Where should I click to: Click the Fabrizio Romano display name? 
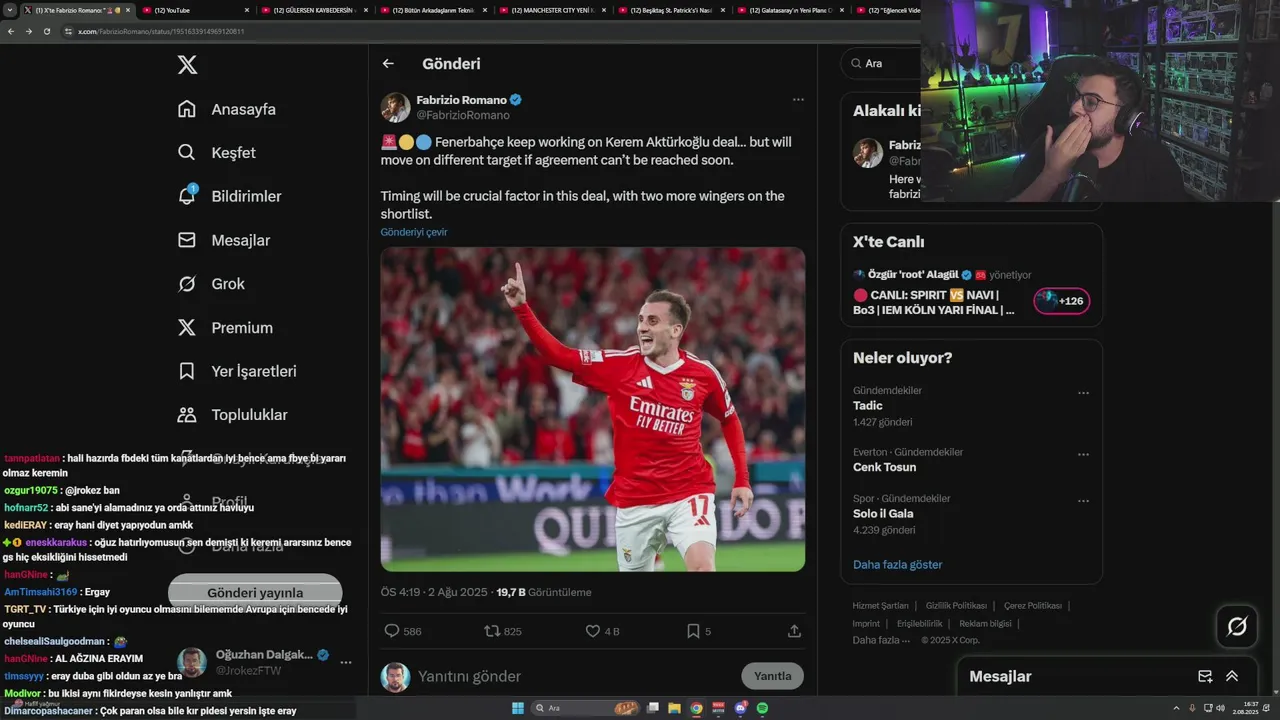pos(461,100)
